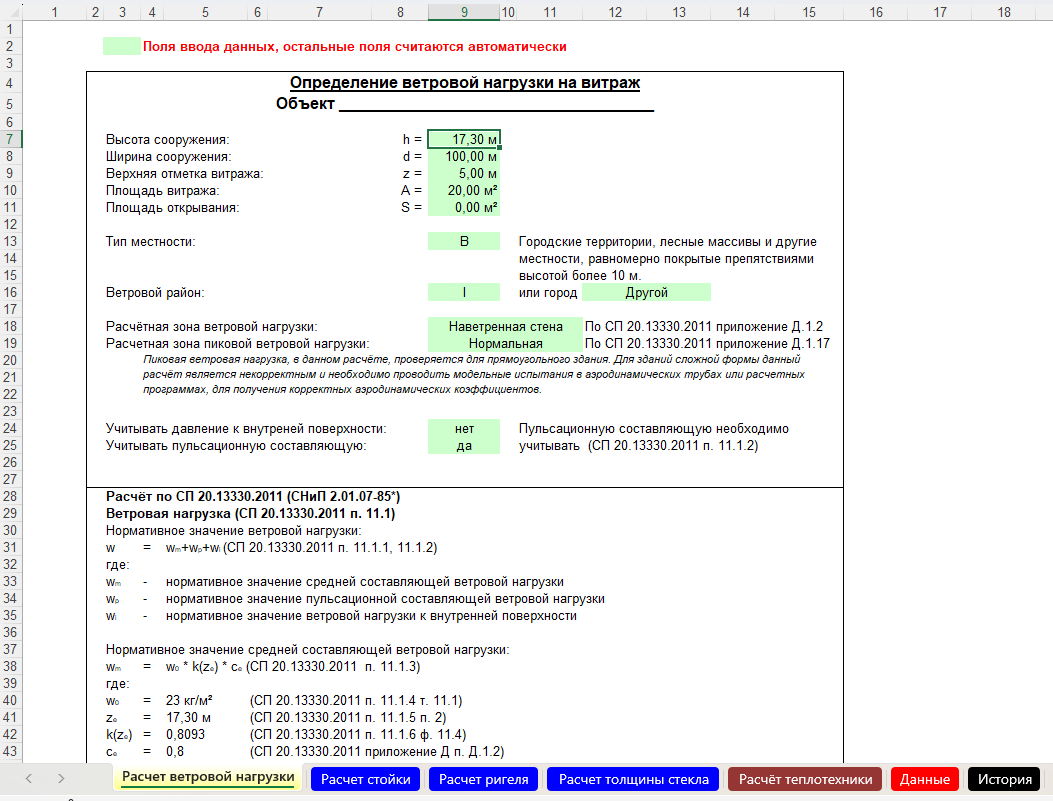Click the label Площадь витража:
This screenshot has width=1053, height=801.
pyautogui.click(x=162, y=191)
